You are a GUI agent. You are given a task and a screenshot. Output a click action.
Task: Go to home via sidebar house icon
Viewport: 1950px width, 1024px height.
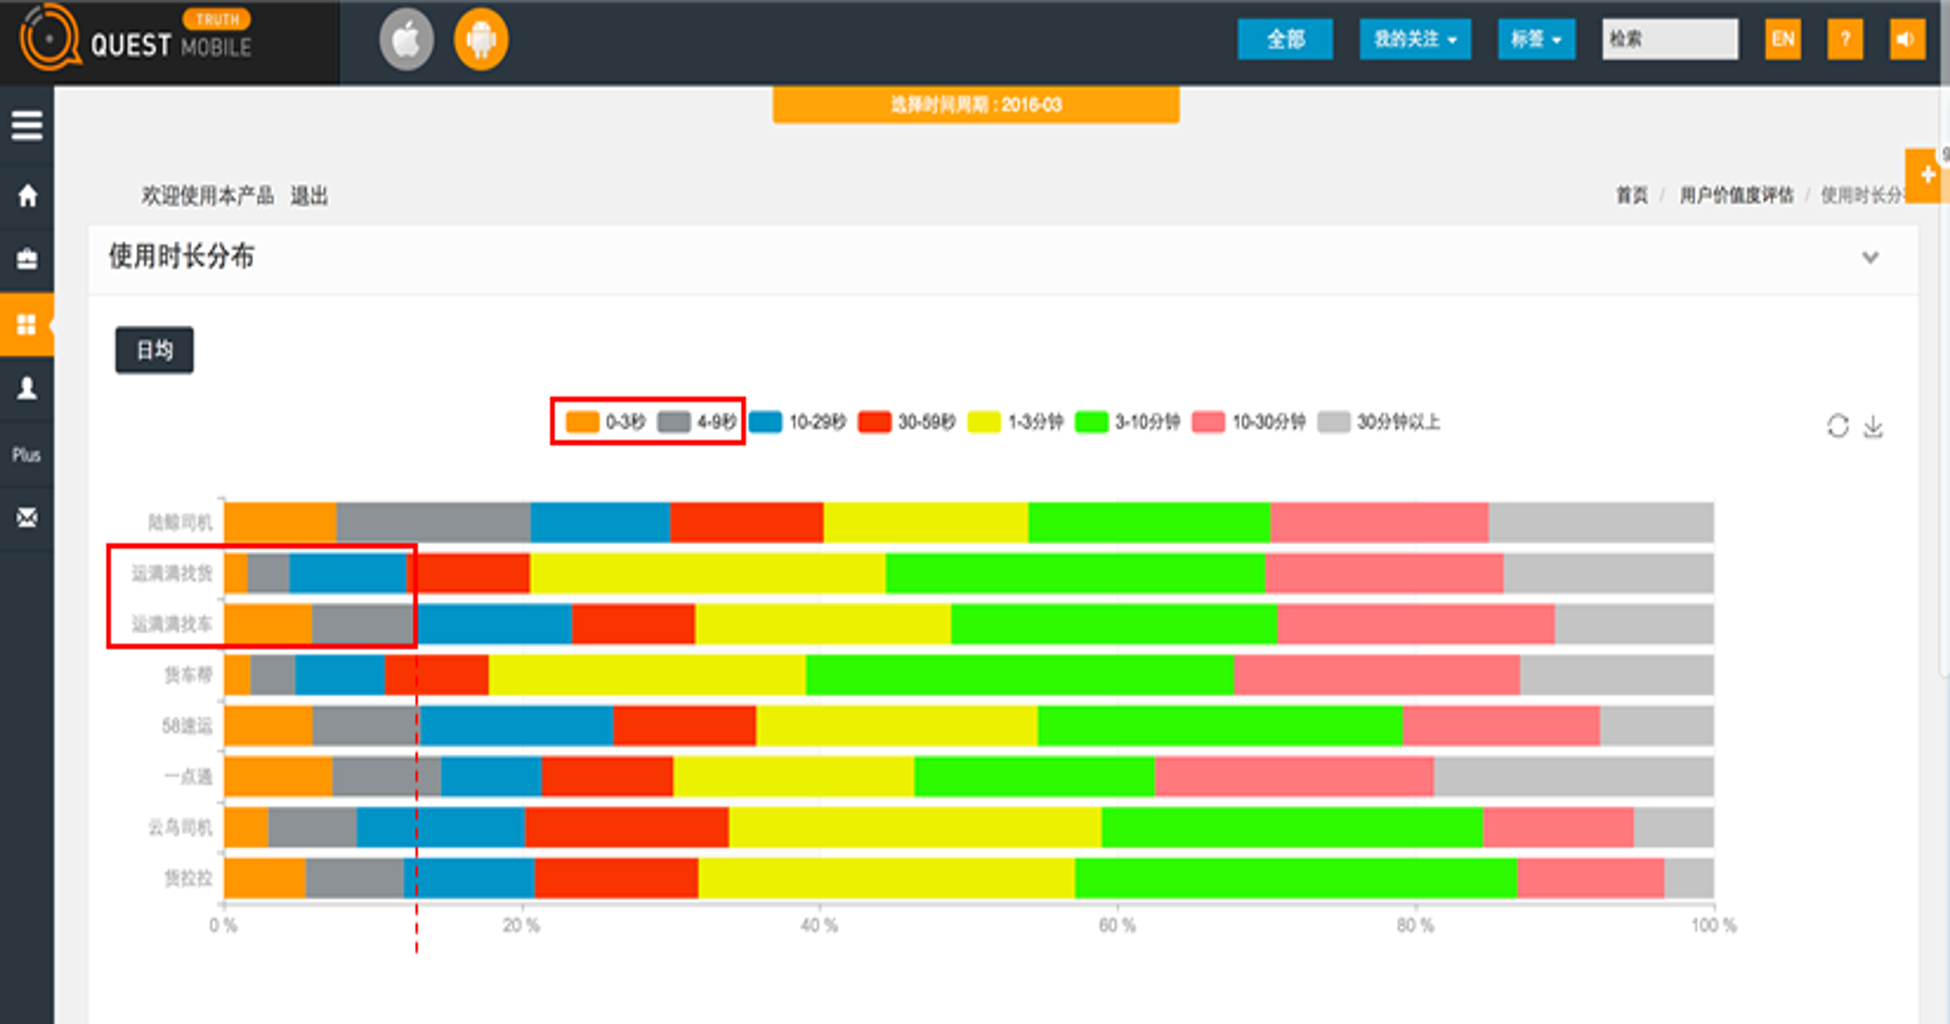coord(27,195)
